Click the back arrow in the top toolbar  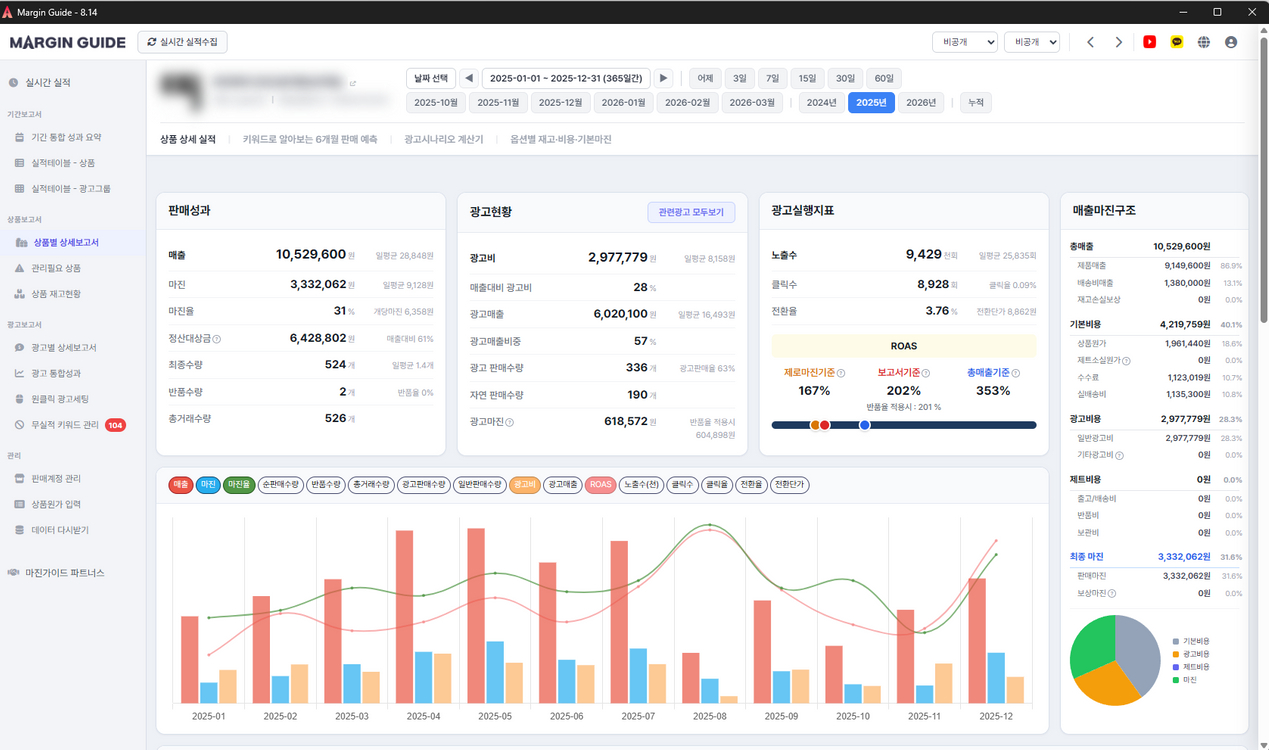pos(1091,42)
